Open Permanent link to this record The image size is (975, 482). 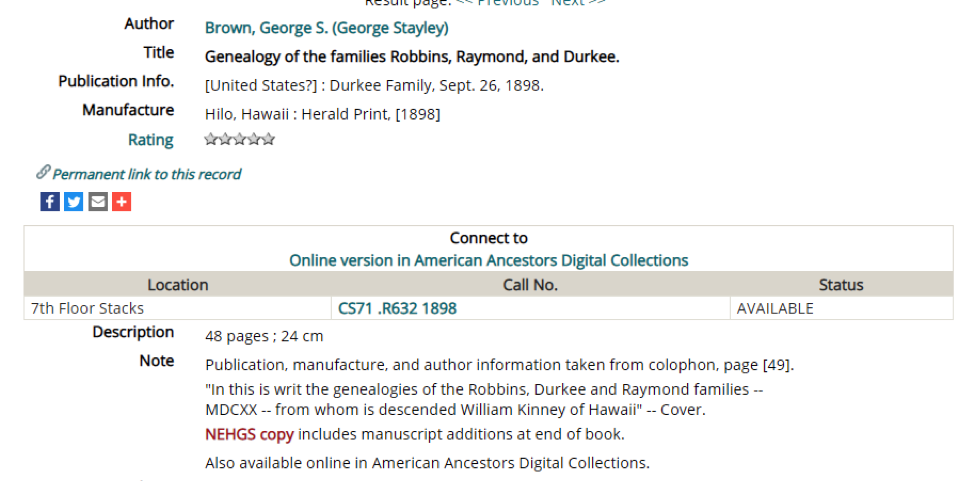[146, 174]
